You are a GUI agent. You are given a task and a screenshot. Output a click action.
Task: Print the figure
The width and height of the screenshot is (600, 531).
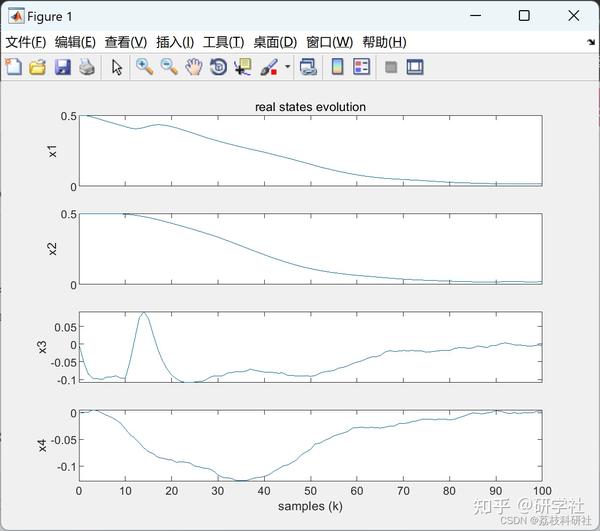87,67
